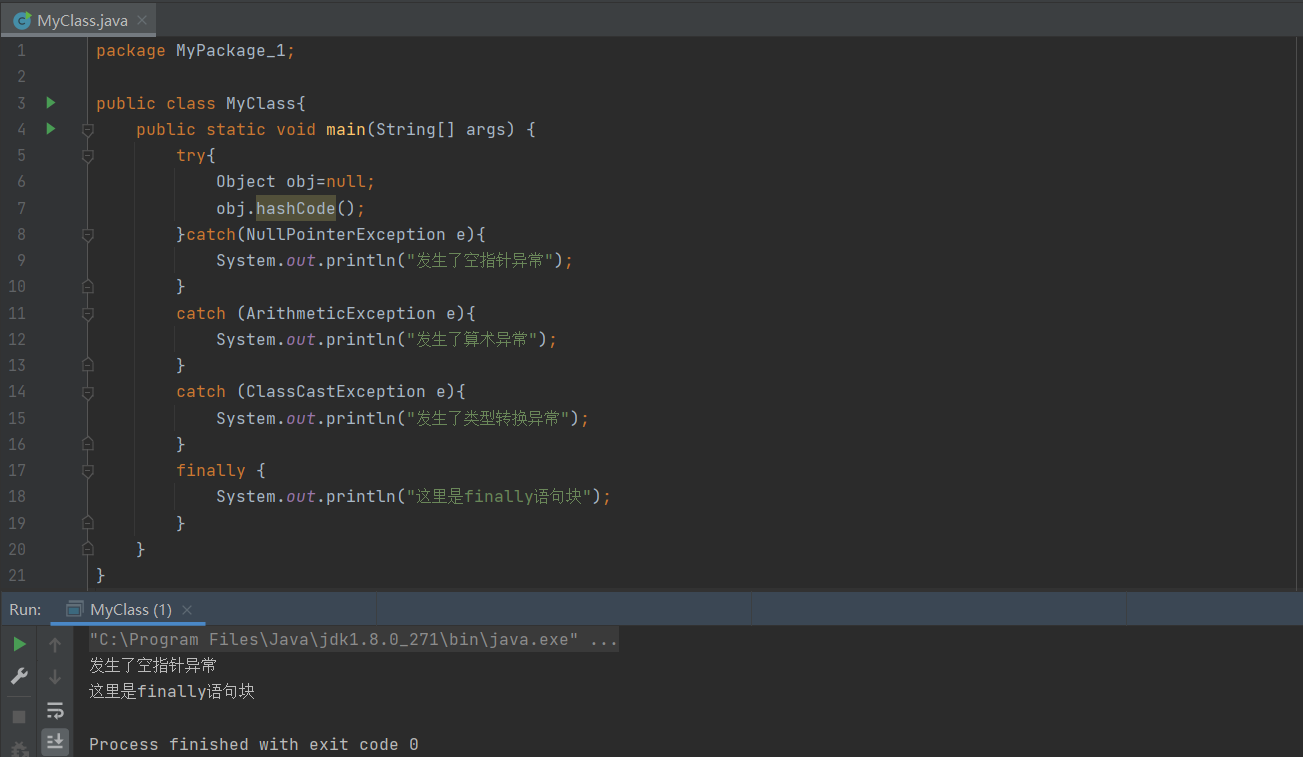Collapse the try block fold marker
This screenshot has height=757, width=1303.
point(88,156)
